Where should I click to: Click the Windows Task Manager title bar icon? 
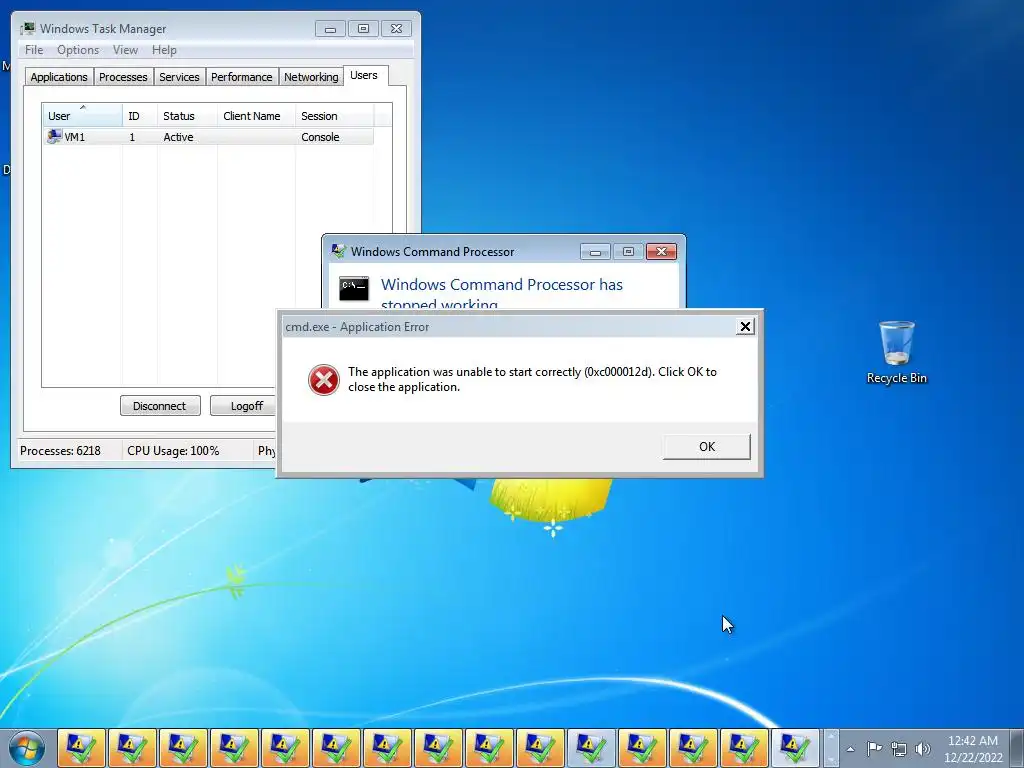coord(28,28)
